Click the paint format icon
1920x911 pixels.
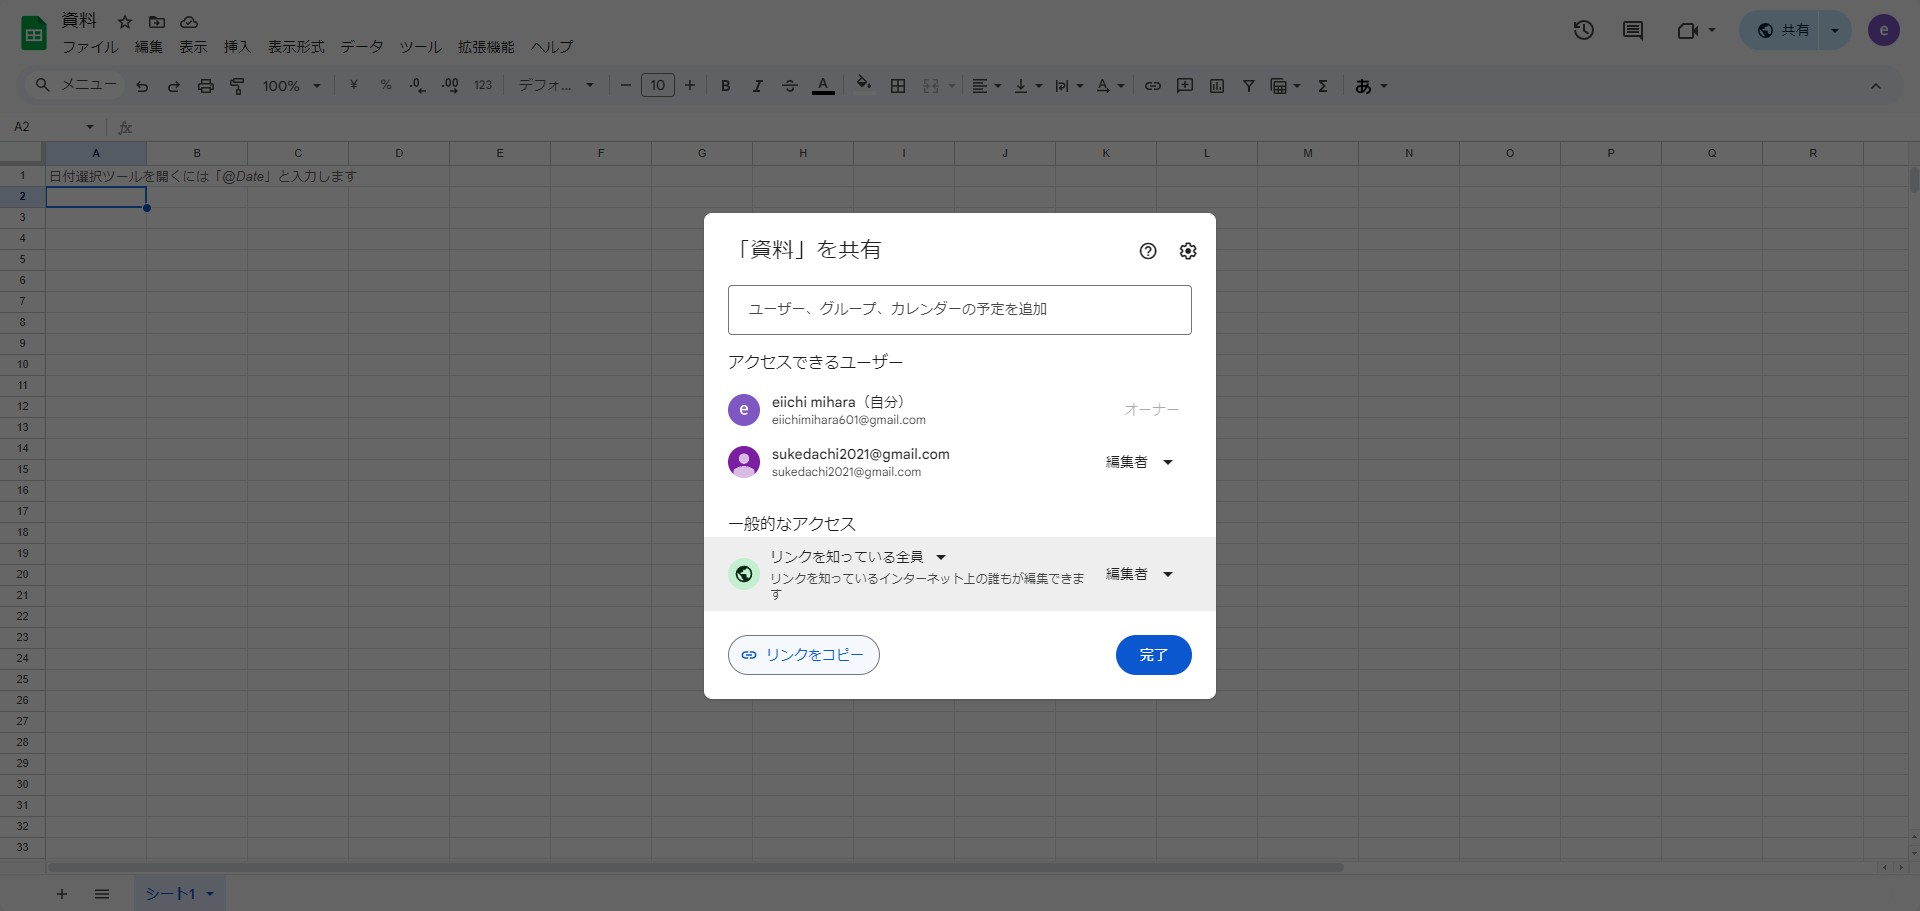pos(238,86)
